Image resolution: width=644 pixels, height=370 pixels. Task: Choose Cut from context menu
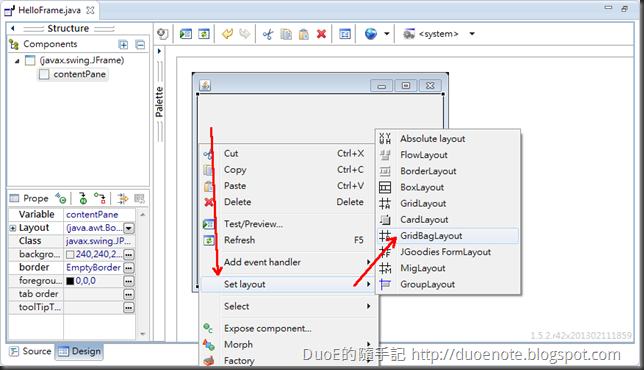288,154
